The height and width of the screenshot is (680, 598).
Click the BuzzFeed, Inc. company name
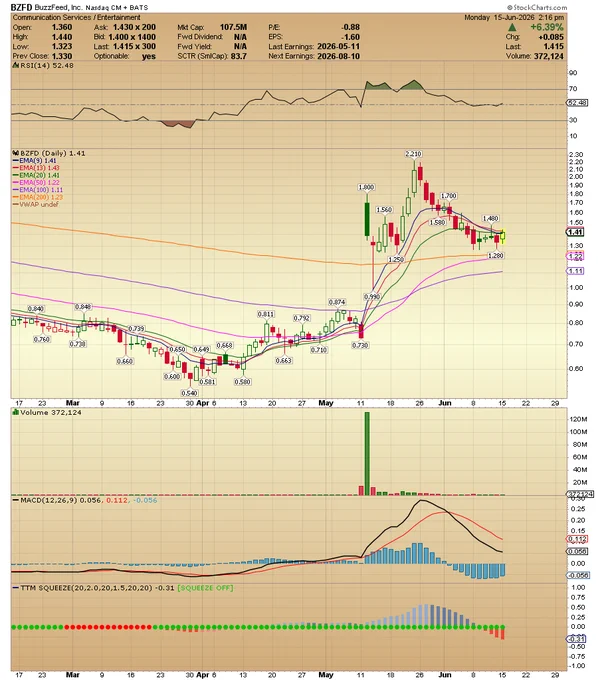point(58,7)
